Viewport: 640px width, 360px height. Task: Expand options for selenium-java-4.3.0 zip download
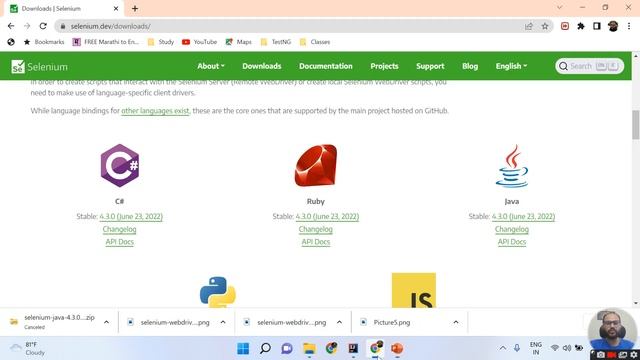click(106, 322)
